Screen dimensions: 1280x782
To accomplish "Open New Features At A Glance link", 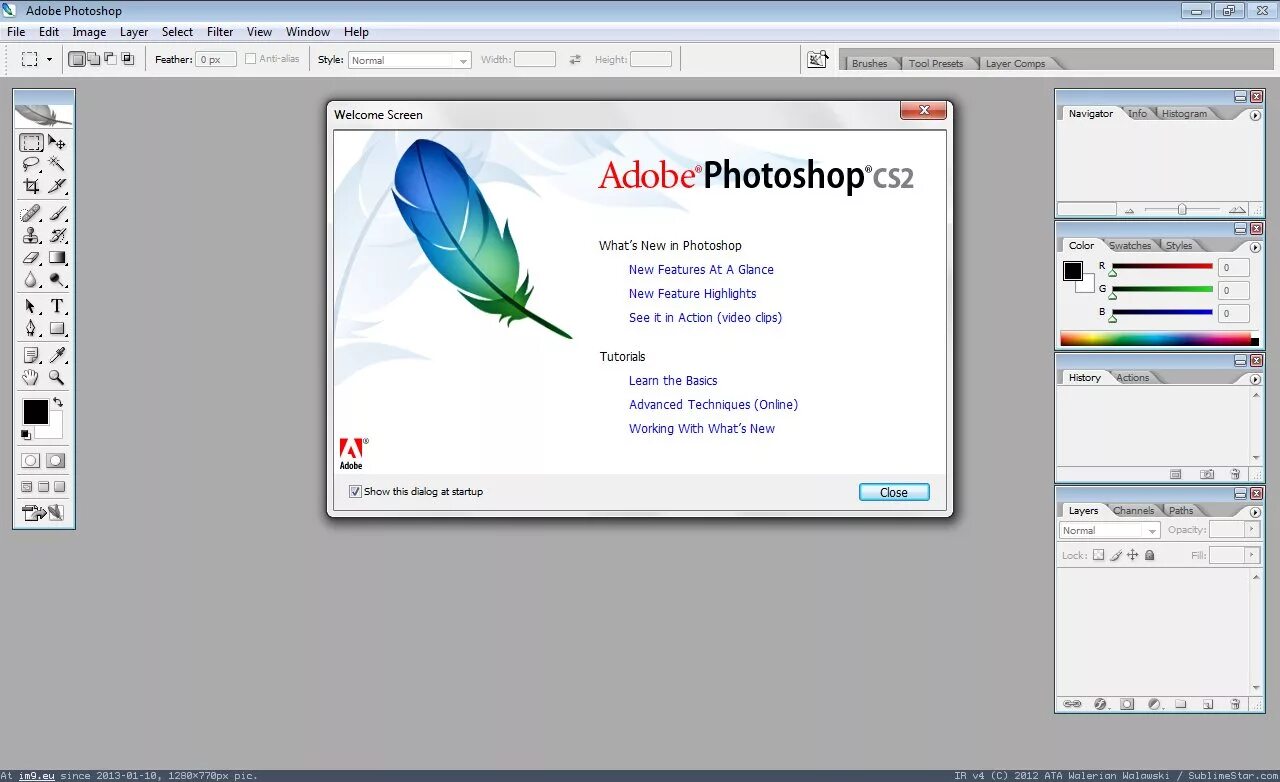I will (x=701, y=270).
